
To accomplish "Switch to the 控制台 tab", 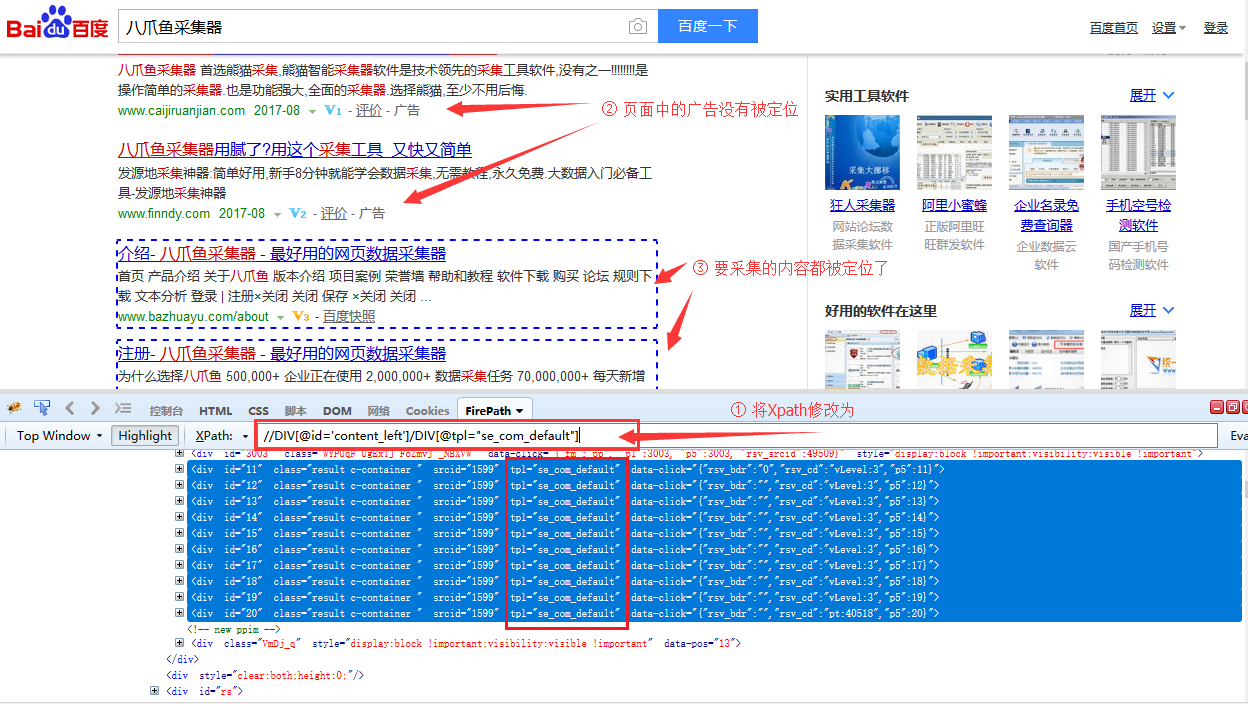I will [x=166, y=411].
